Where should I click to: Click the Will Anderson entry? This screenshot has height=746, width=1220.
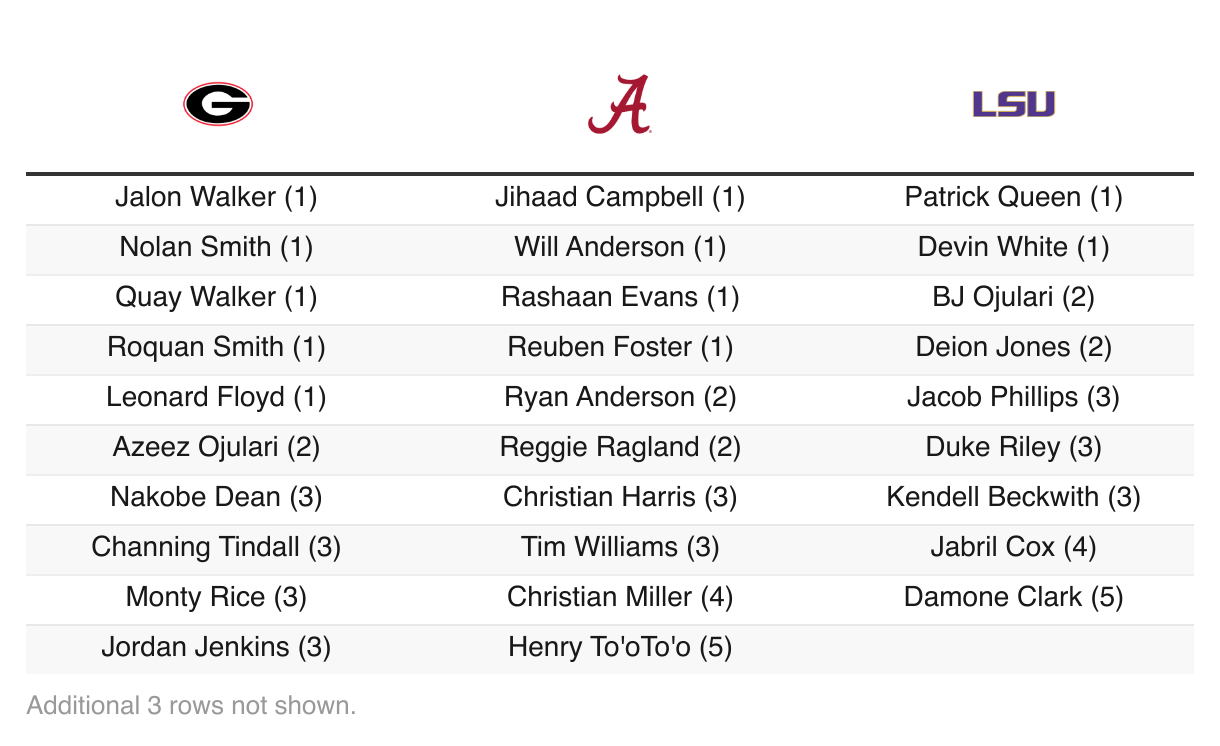tap(620, 247)
